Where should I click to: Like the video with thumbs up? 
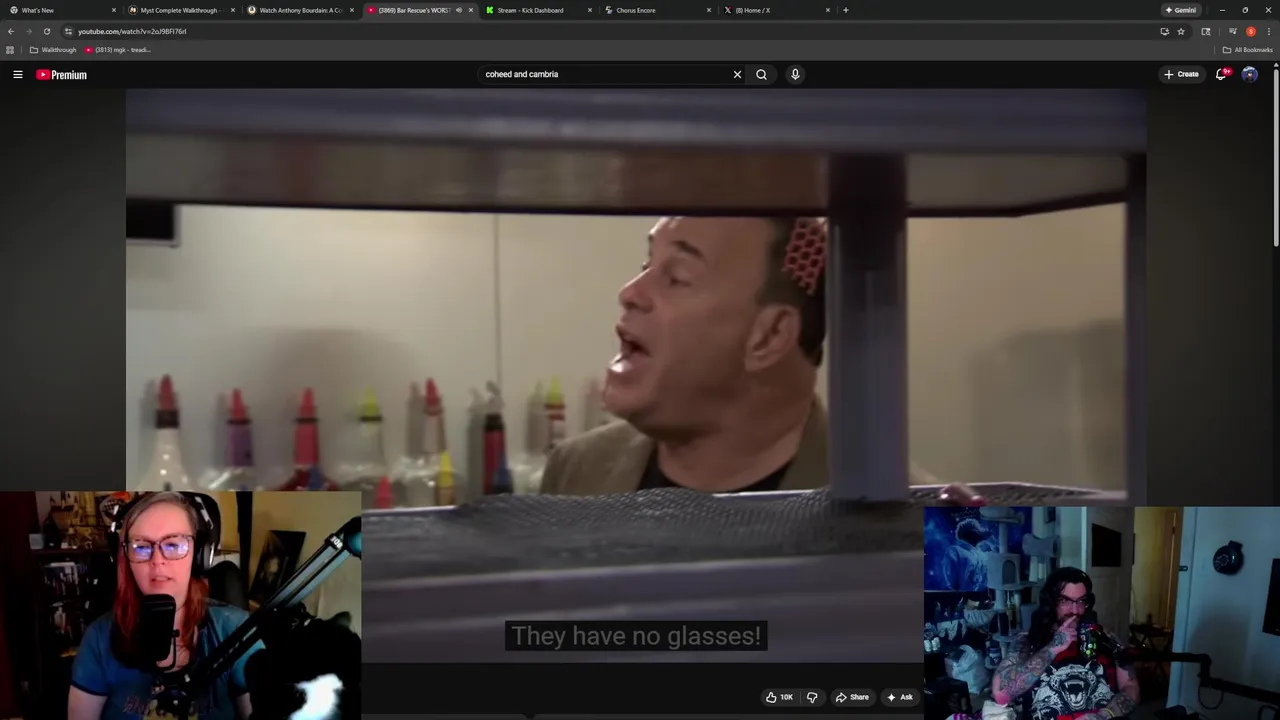(780, 697)
